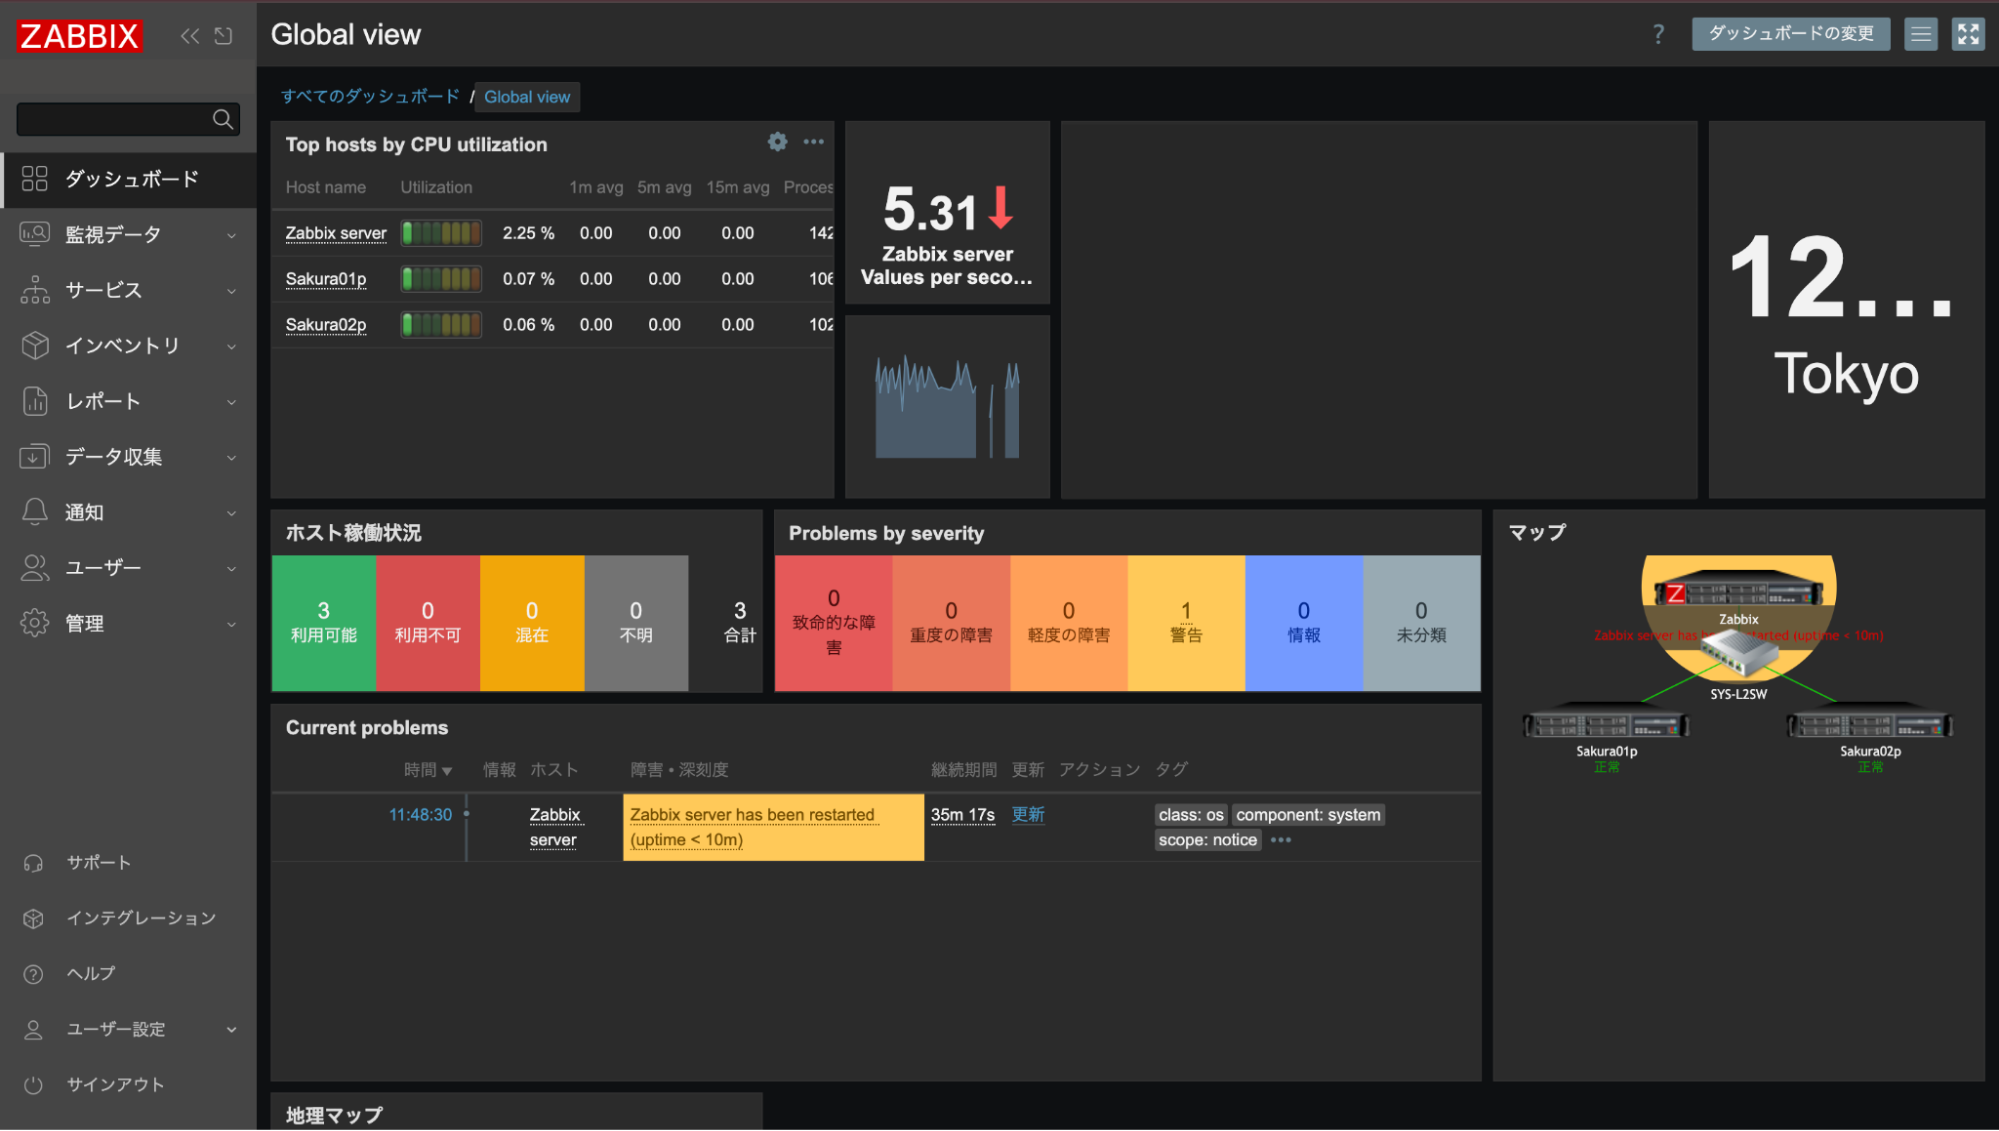The image size is (1999, 1131).
Task: Click the サインアウト power icon
Action: coord(33,1085)
